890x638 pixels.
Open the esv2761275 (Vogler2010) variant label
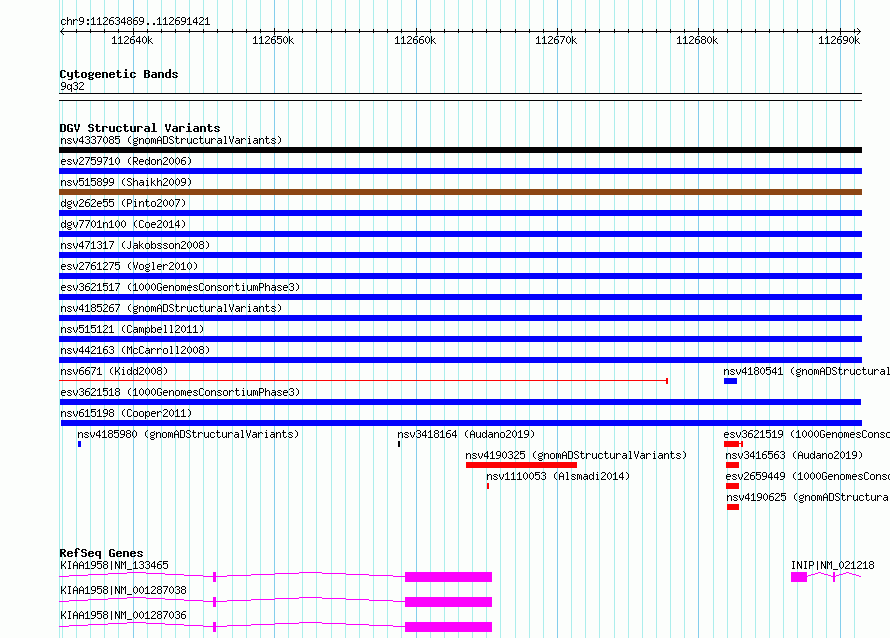pyautogui.click(x=129, y=266)
